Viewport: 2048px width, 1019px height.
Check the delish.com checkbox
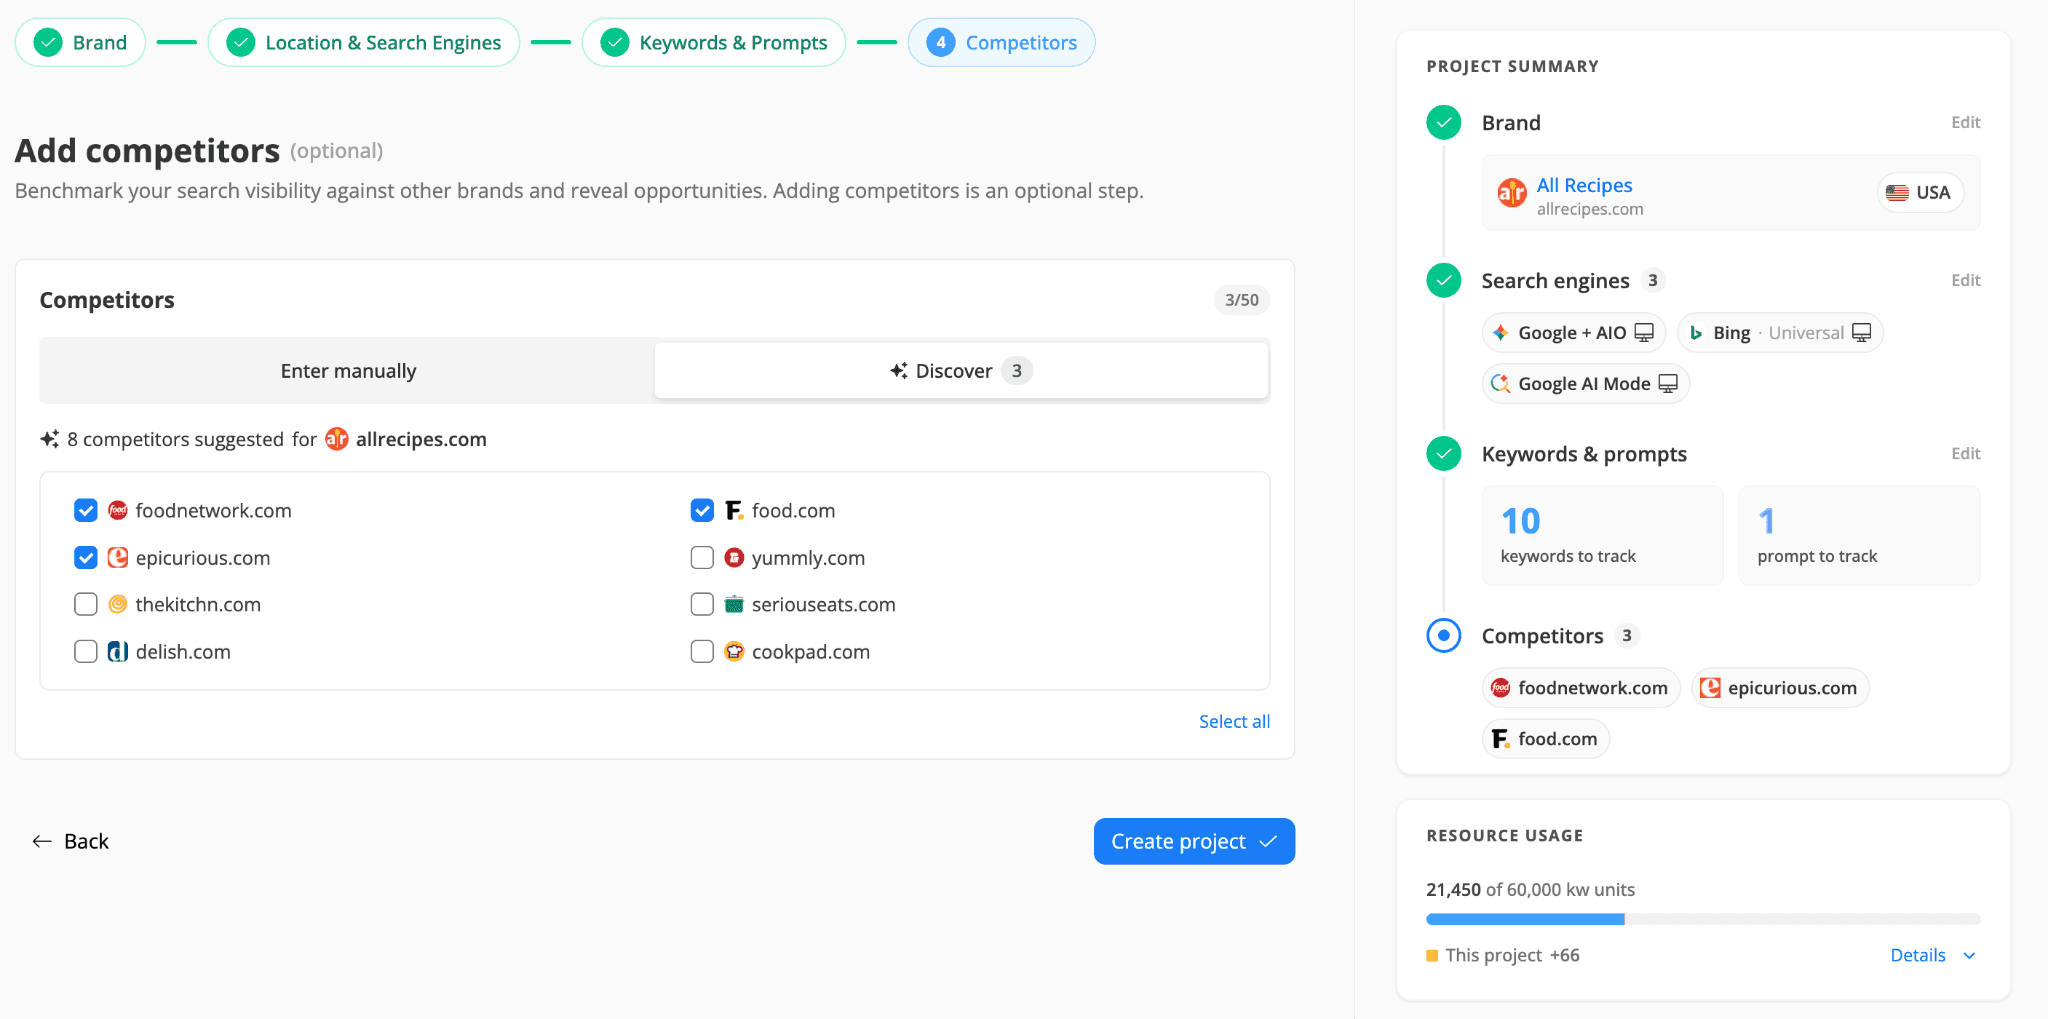86,652
